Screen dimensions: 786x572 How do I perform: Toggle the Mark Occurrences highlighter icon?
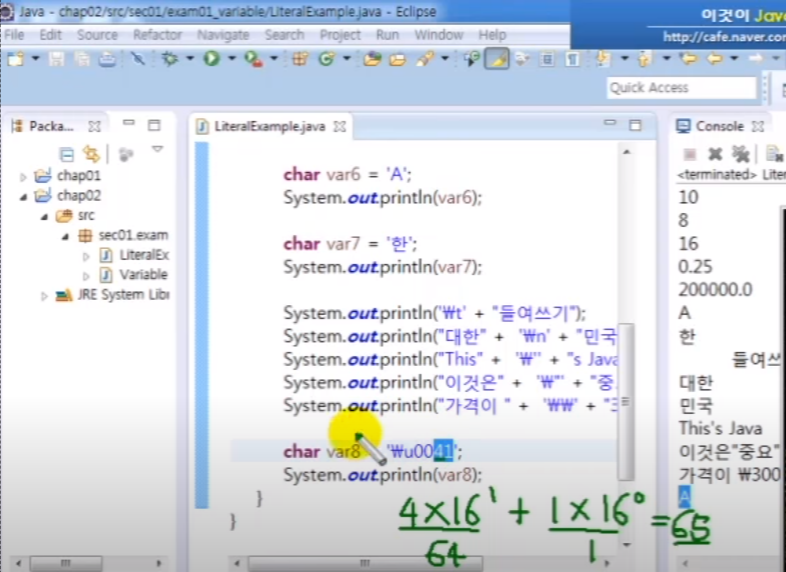(497, 59)
